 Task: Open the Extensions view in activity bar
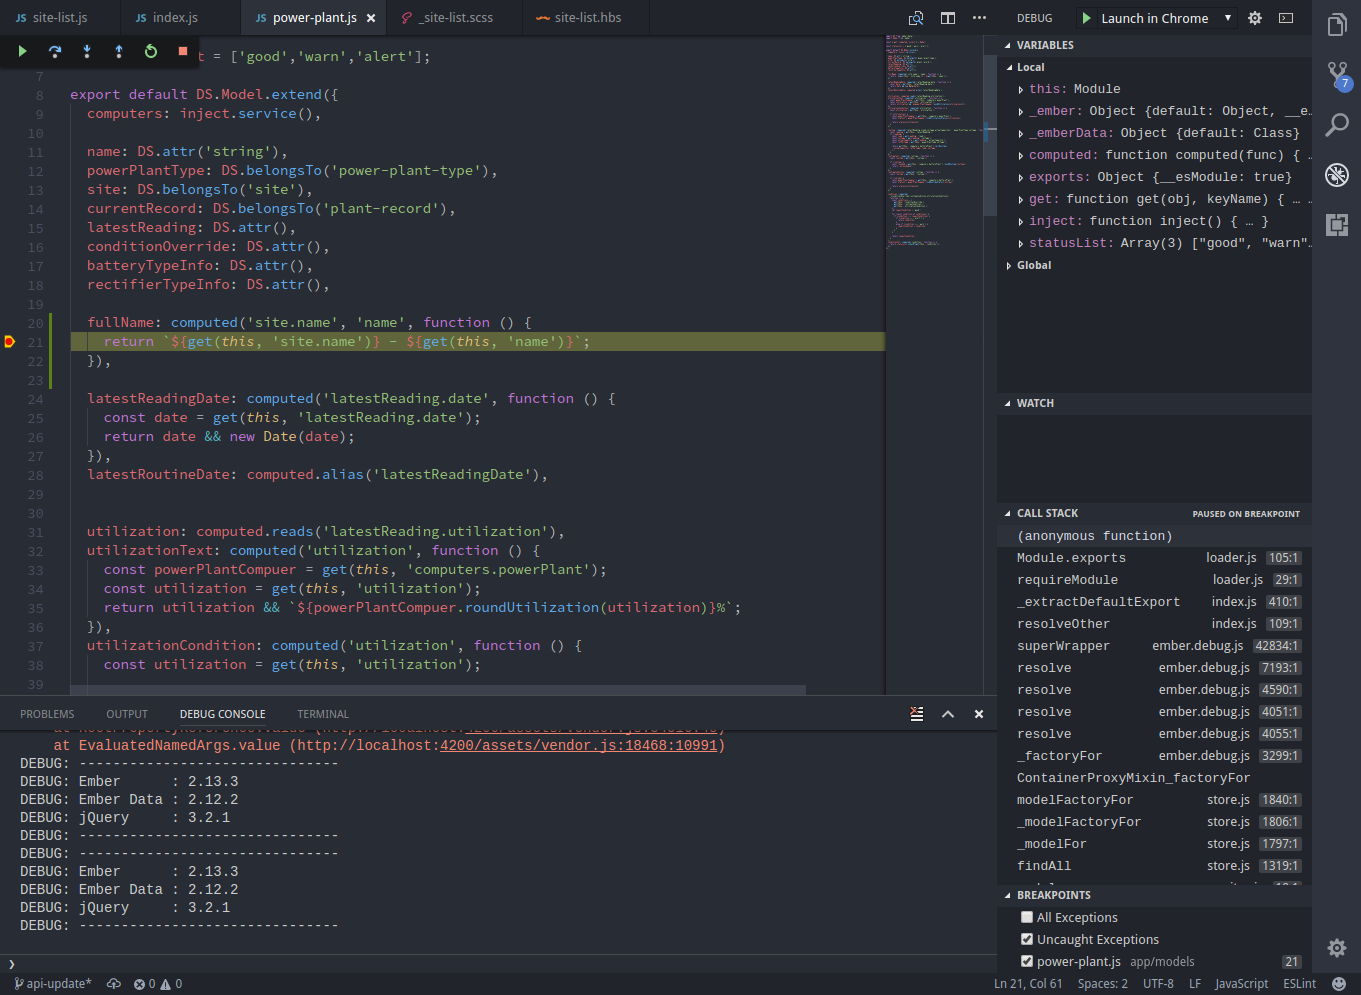1337,224
